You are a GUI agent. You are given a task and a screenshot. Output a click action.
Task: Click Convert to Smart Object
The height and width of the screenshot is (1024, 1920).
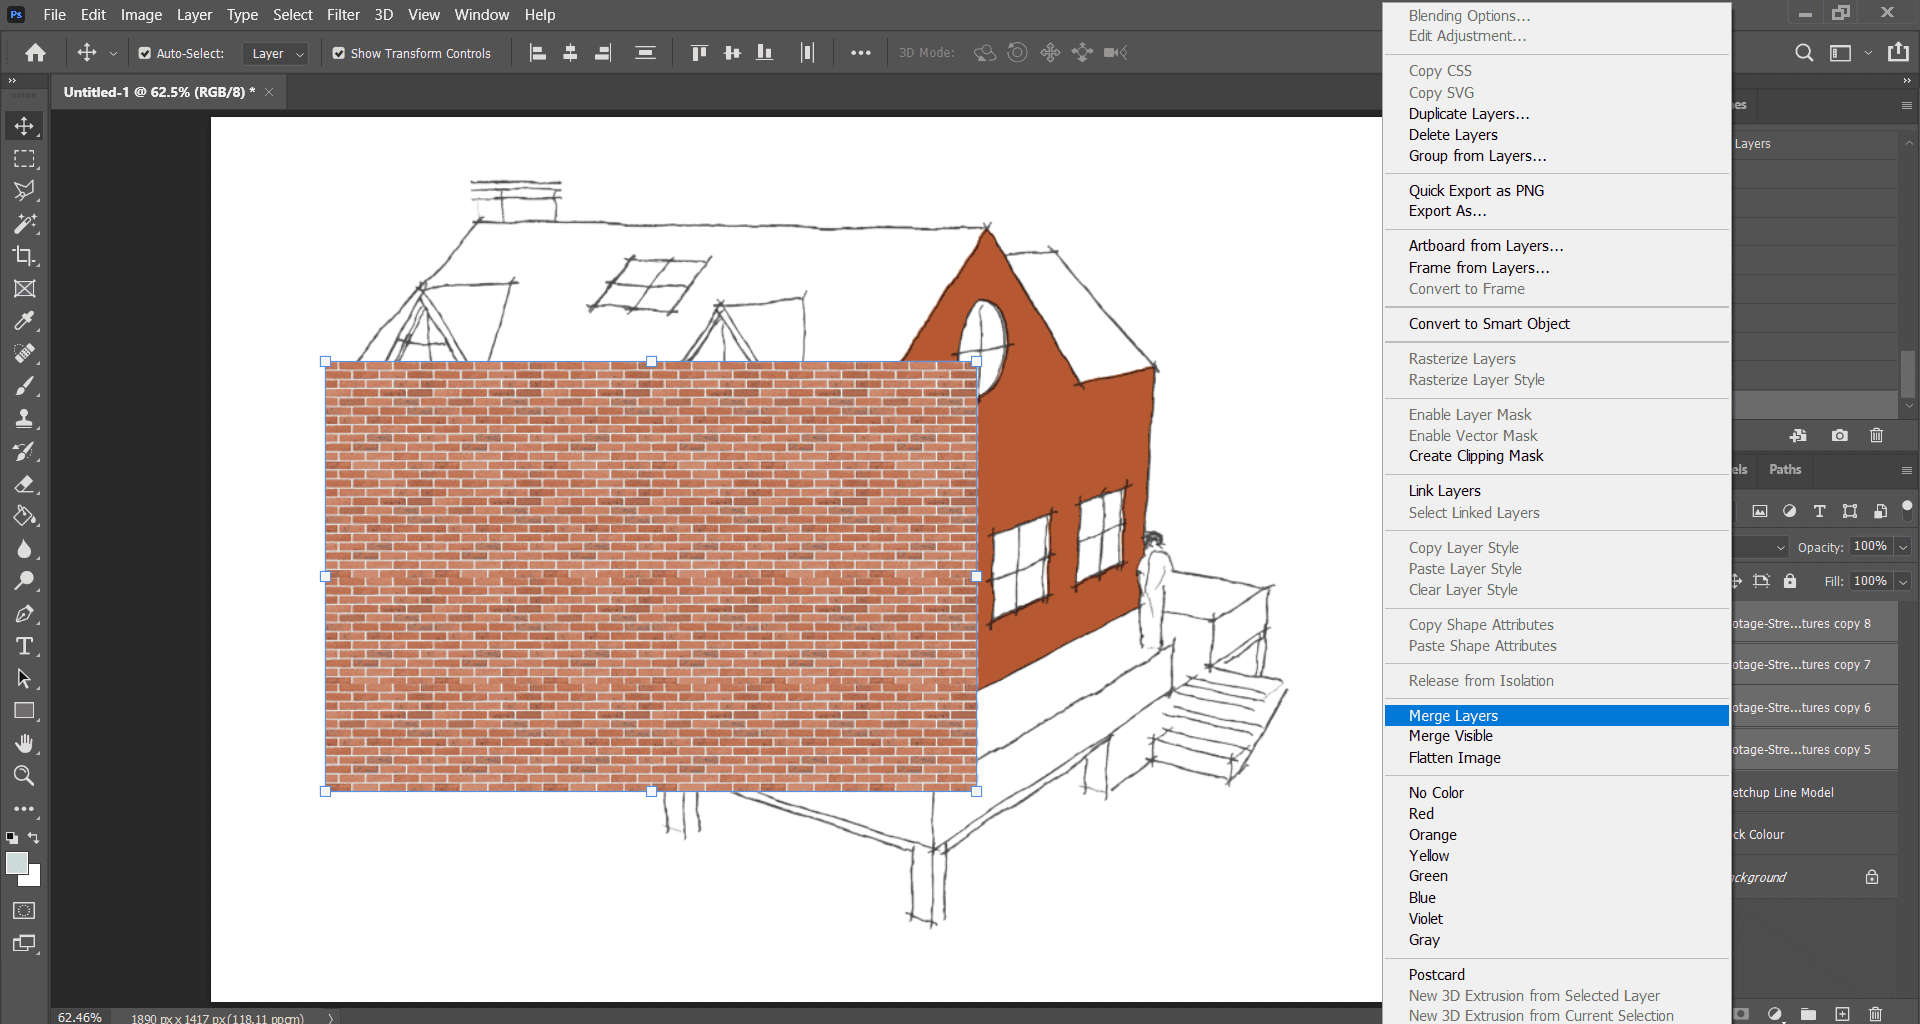[x=1488, y=324]
